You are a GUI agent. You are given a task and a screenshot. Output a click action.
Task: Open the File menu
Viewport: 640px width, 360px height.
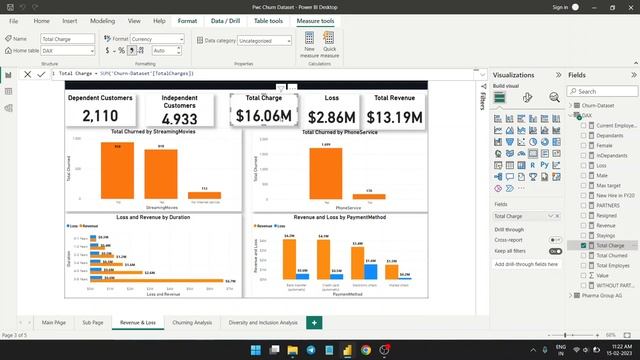coord(13,21)
